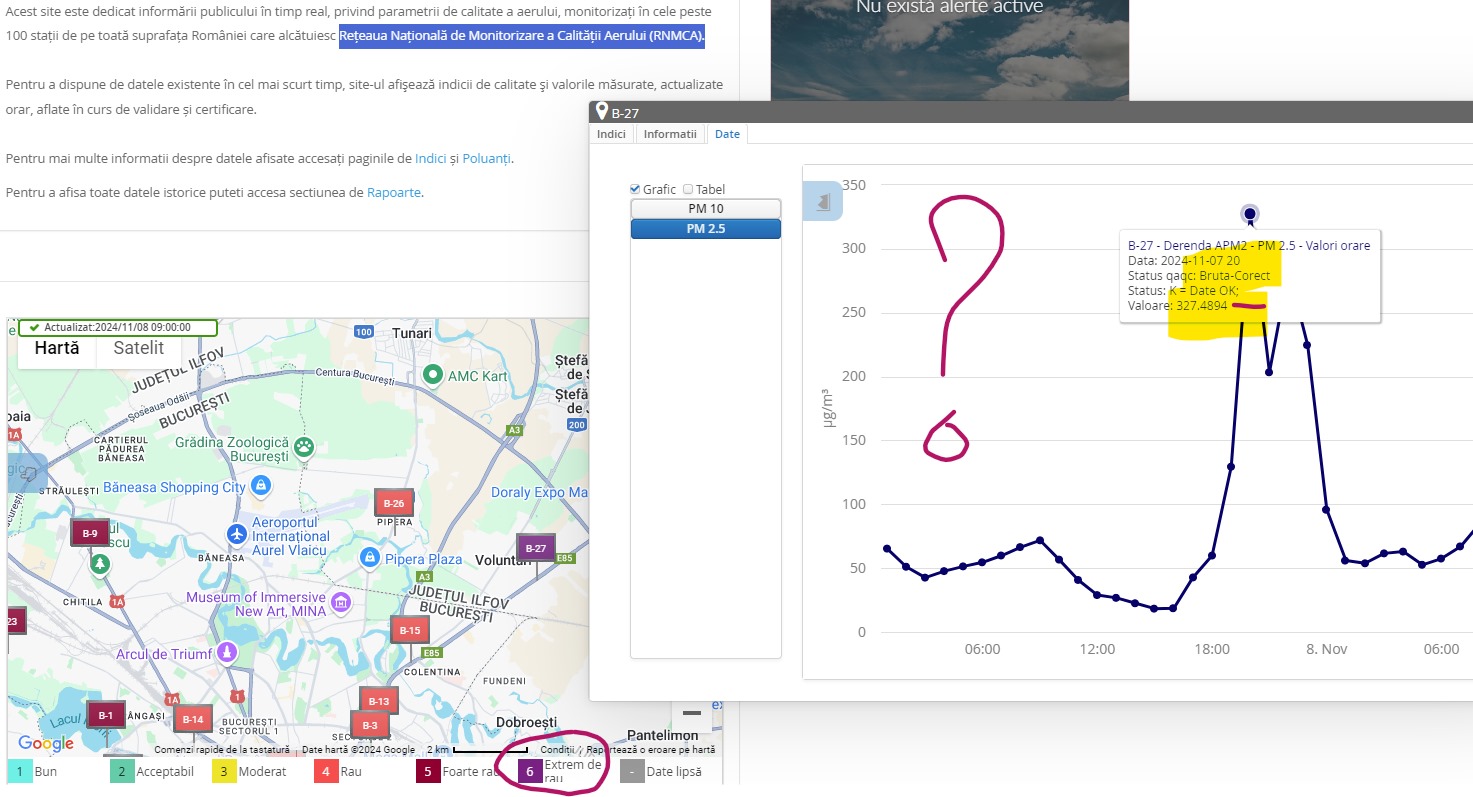Switch map to Satelit view
The image size is (1473, 797).
coord(139,348)
